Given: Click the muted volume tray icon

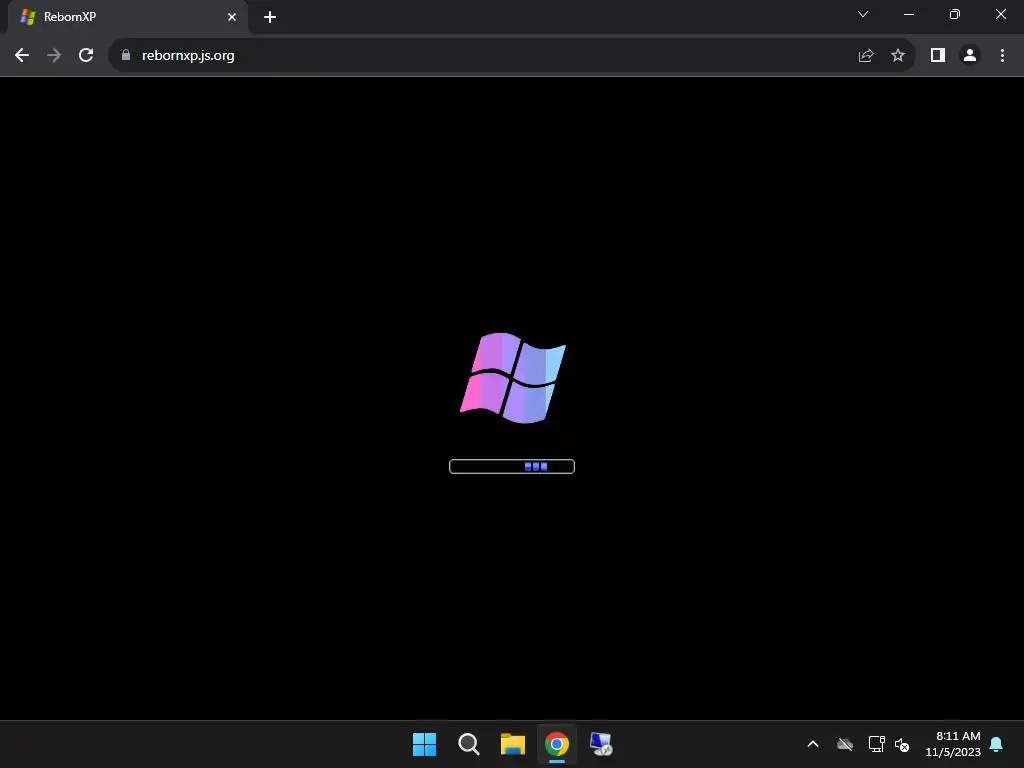Looking at the screenshot, I should tap(902, 744).
